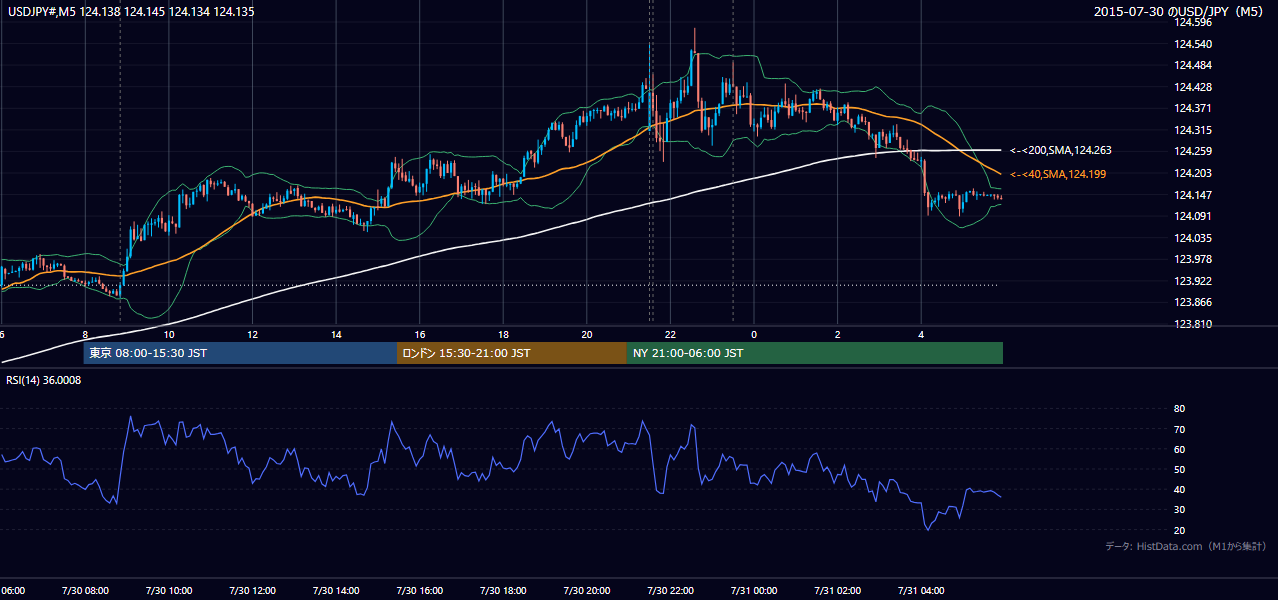Click the '7/30 08:00' bottom time label
Screen dimensions: 1278x600
(x=84, y=591)
